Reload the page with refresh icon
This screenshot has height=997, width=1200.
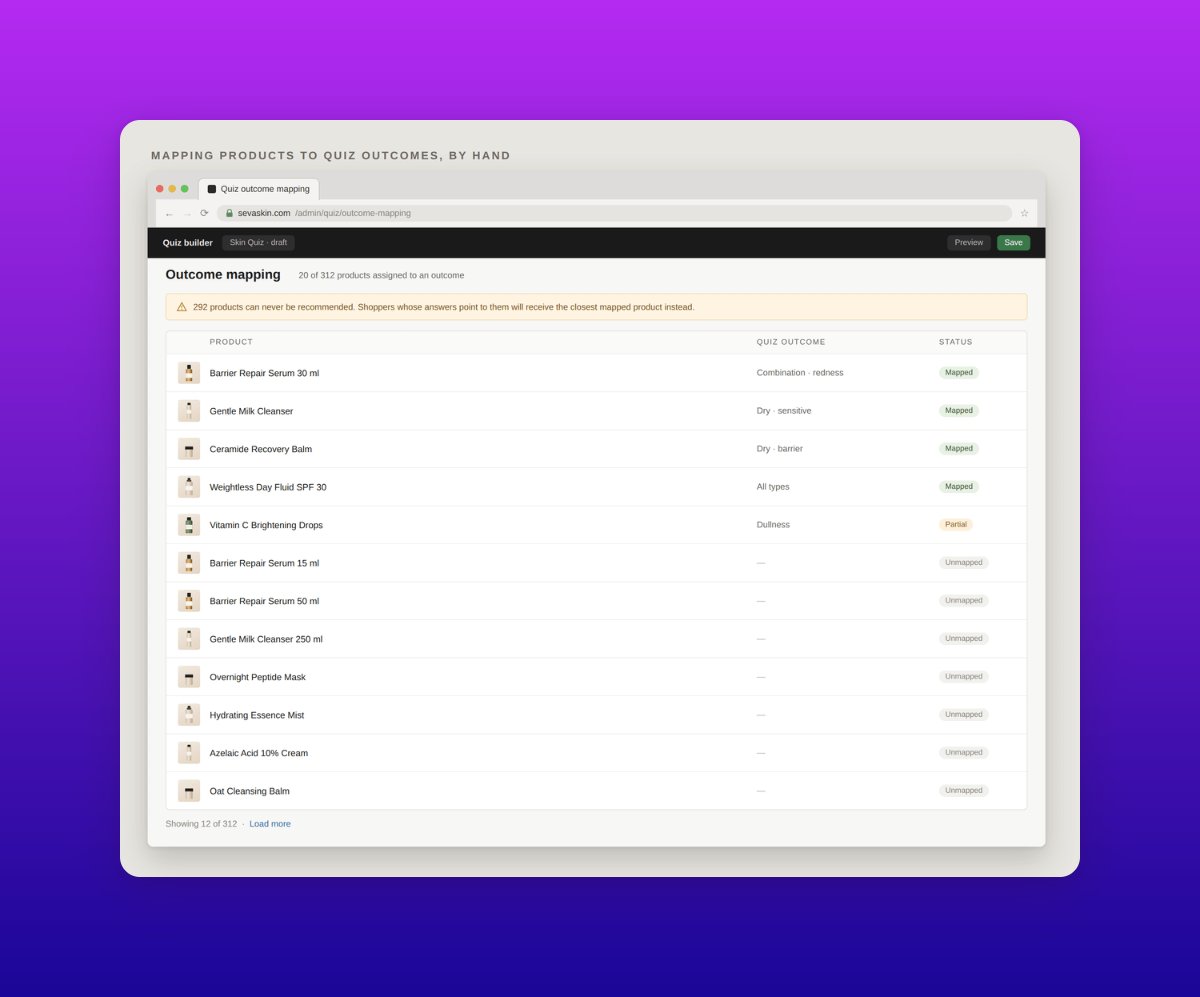click(x=205, y=213)
